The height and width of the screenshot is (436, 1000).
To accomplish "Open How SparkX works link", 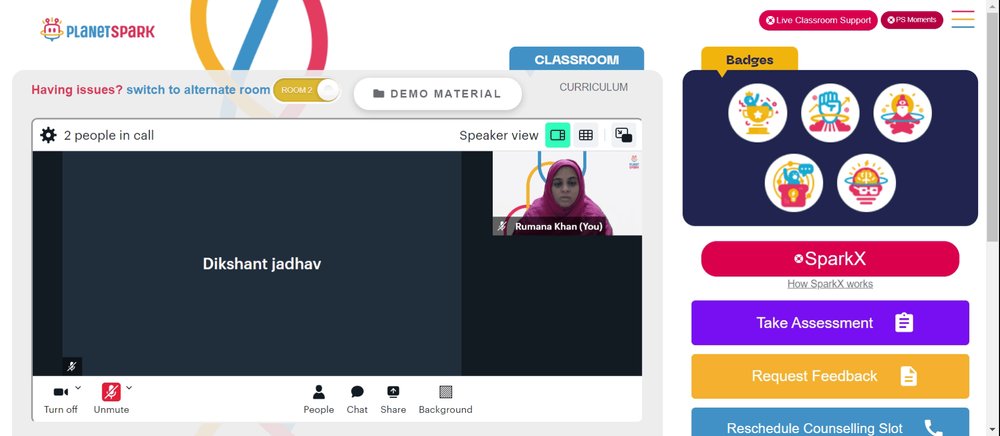I will [830, 284].
